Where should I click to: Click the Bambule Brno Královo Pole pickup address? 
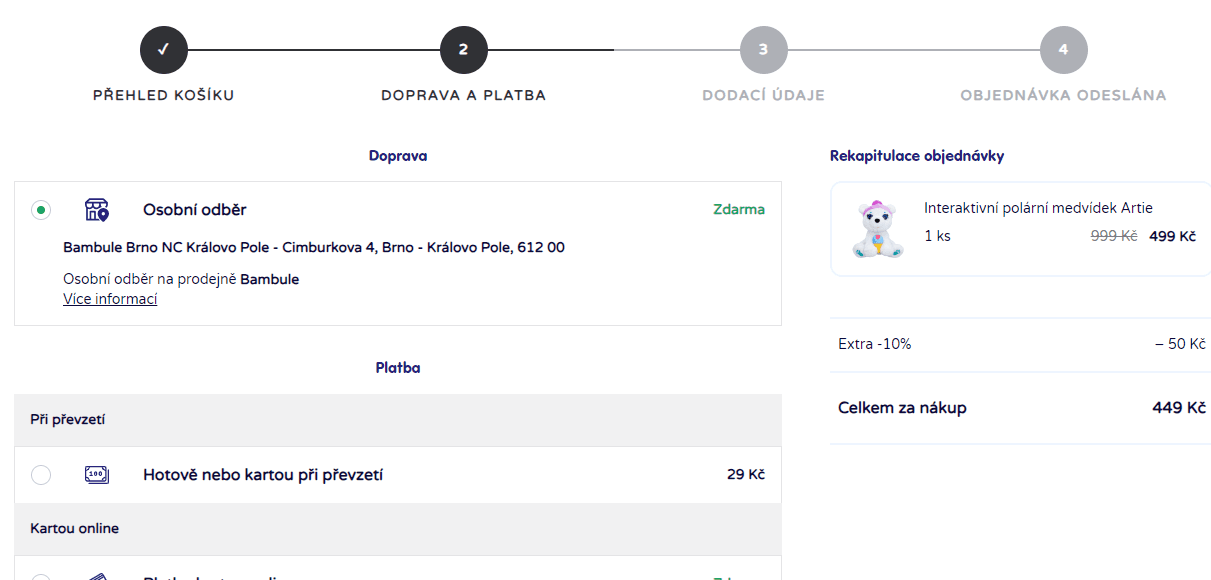[314, 247]
